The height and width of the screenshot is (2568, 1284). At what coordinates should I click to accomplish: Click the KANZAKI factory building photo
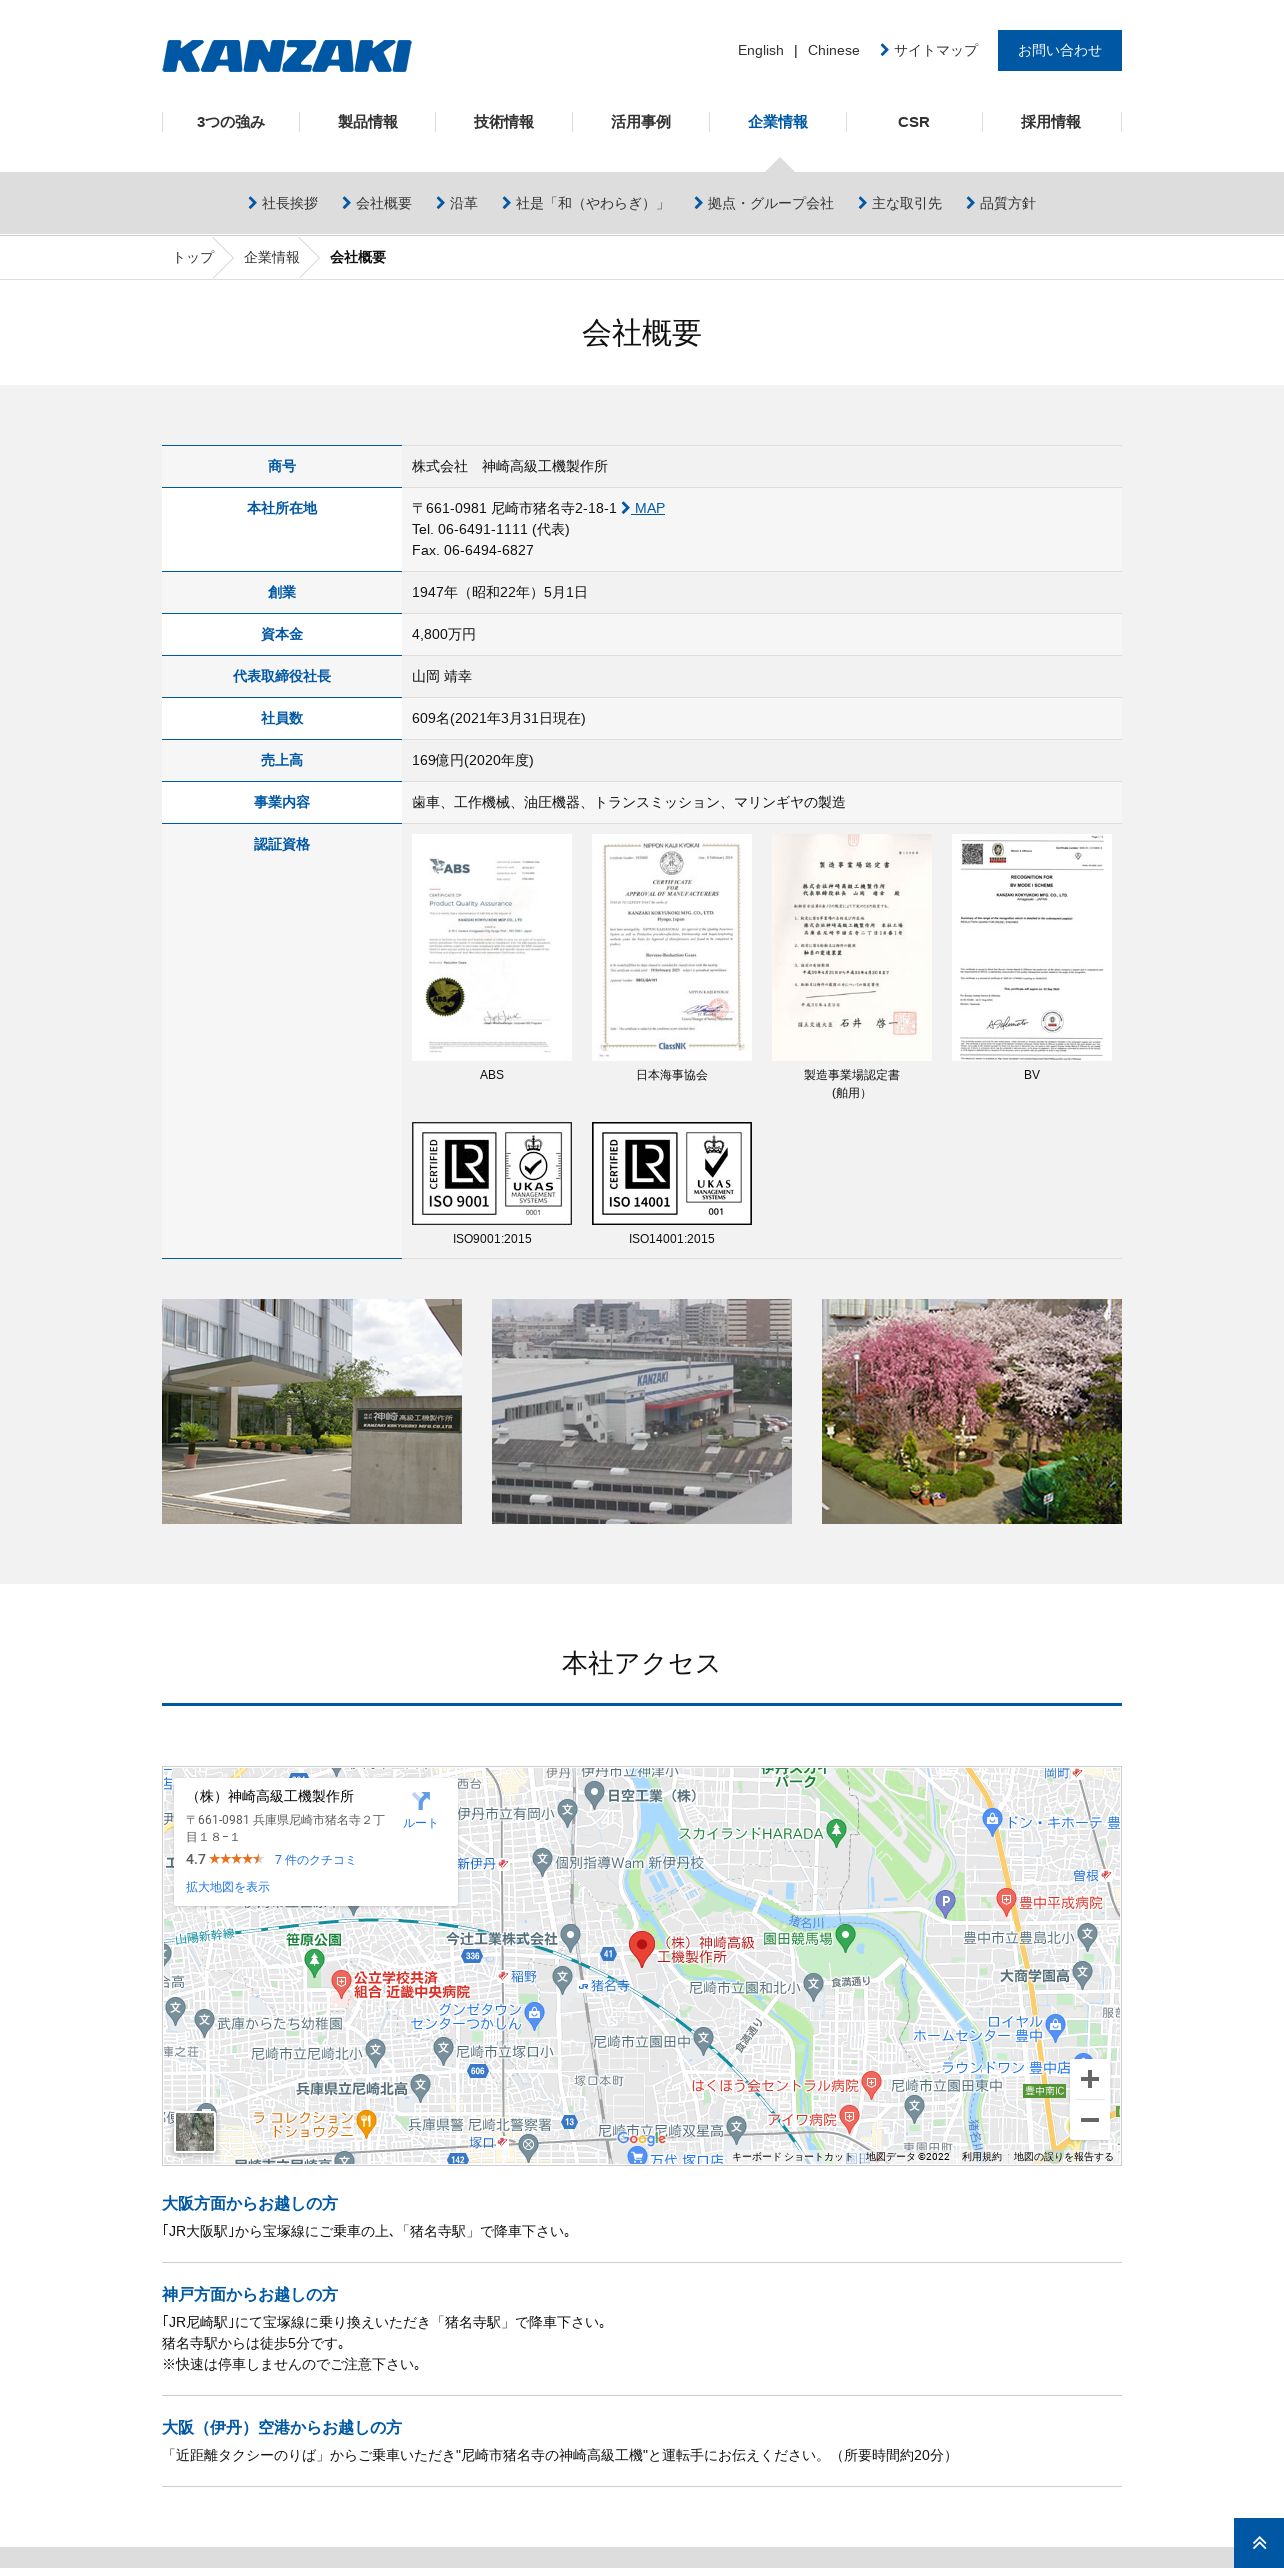pos(642,1411)
